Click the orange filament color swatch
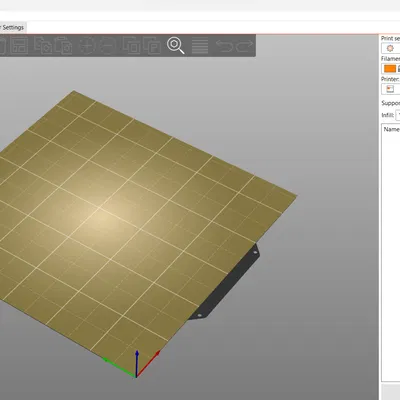Viewport: 400px width, 400px height. [x=390, y=69]
